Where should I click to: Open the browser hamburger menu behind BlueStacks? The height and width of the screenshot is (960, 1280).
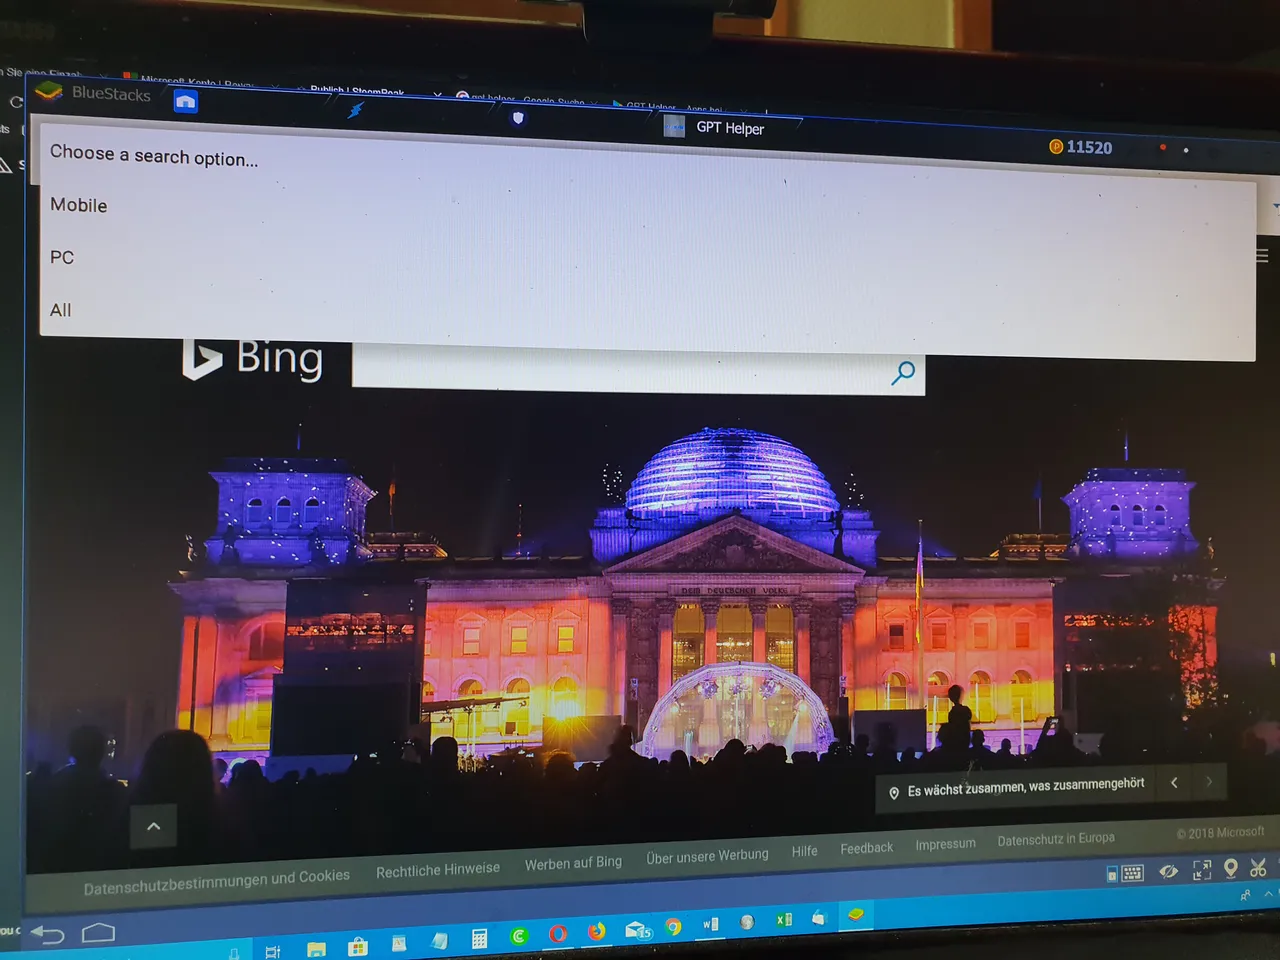point(1262,256)
